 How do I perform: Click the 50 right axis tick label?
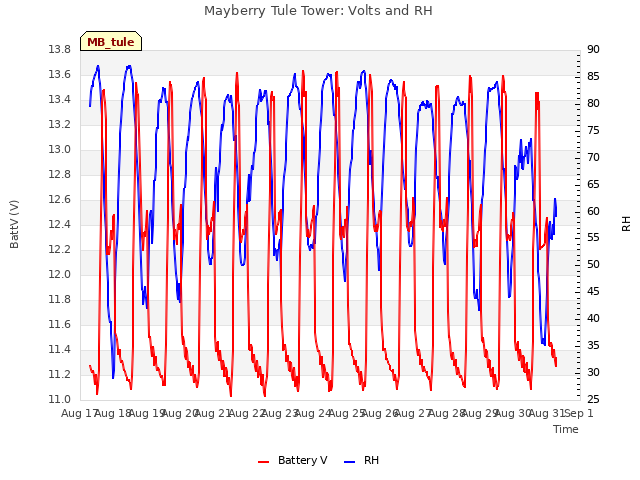(x=593, y=264)
